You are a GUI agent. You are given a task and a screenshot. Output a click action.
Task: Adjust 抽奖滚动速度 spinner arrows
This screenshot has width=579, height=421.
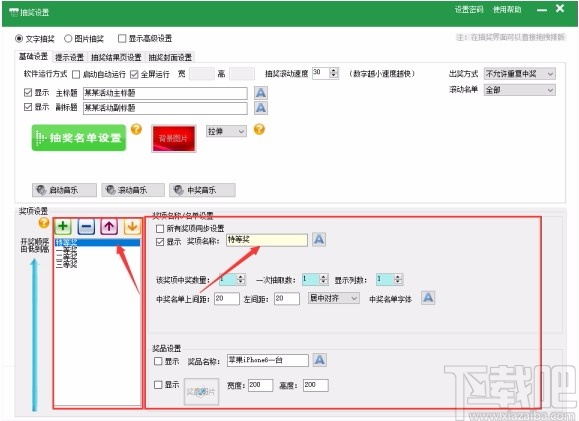pyautogui.click(x=334, y=73)
